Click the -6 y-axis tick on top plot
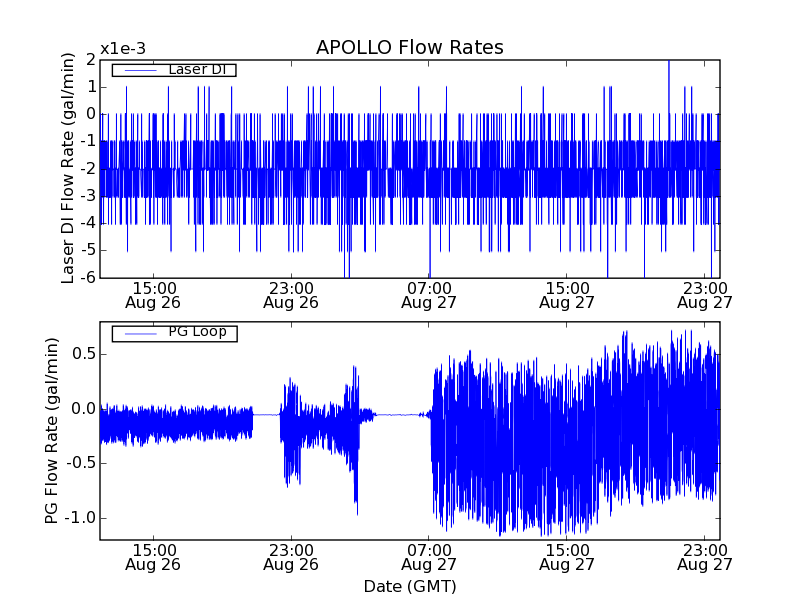This screenshot has width=800, height=600. click(x=87, y=277)
